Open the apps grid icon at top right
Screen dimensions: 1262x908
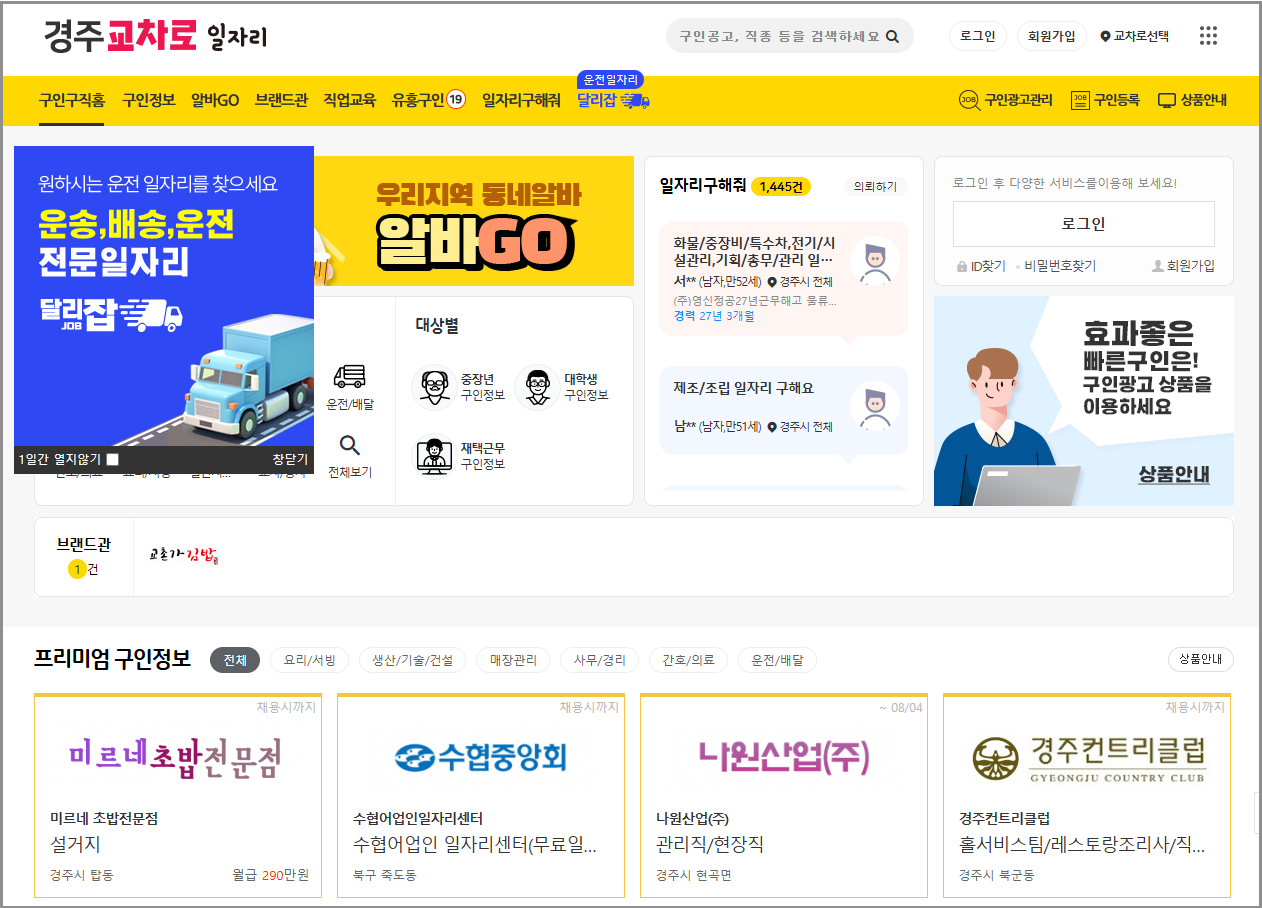coord(1208,35)
